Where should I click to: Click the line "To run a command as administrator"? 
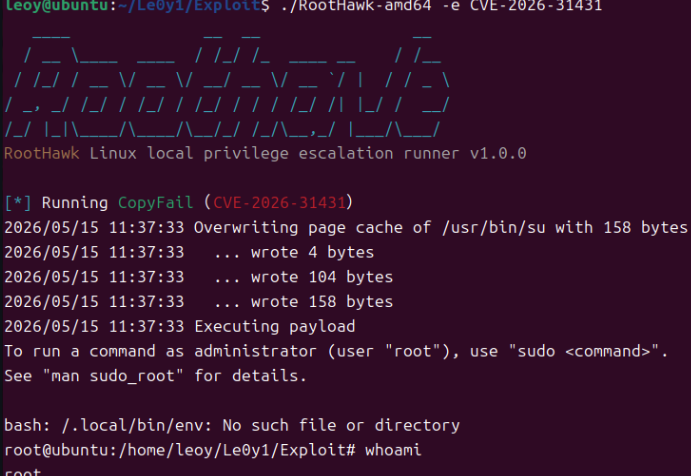(336, 351)
